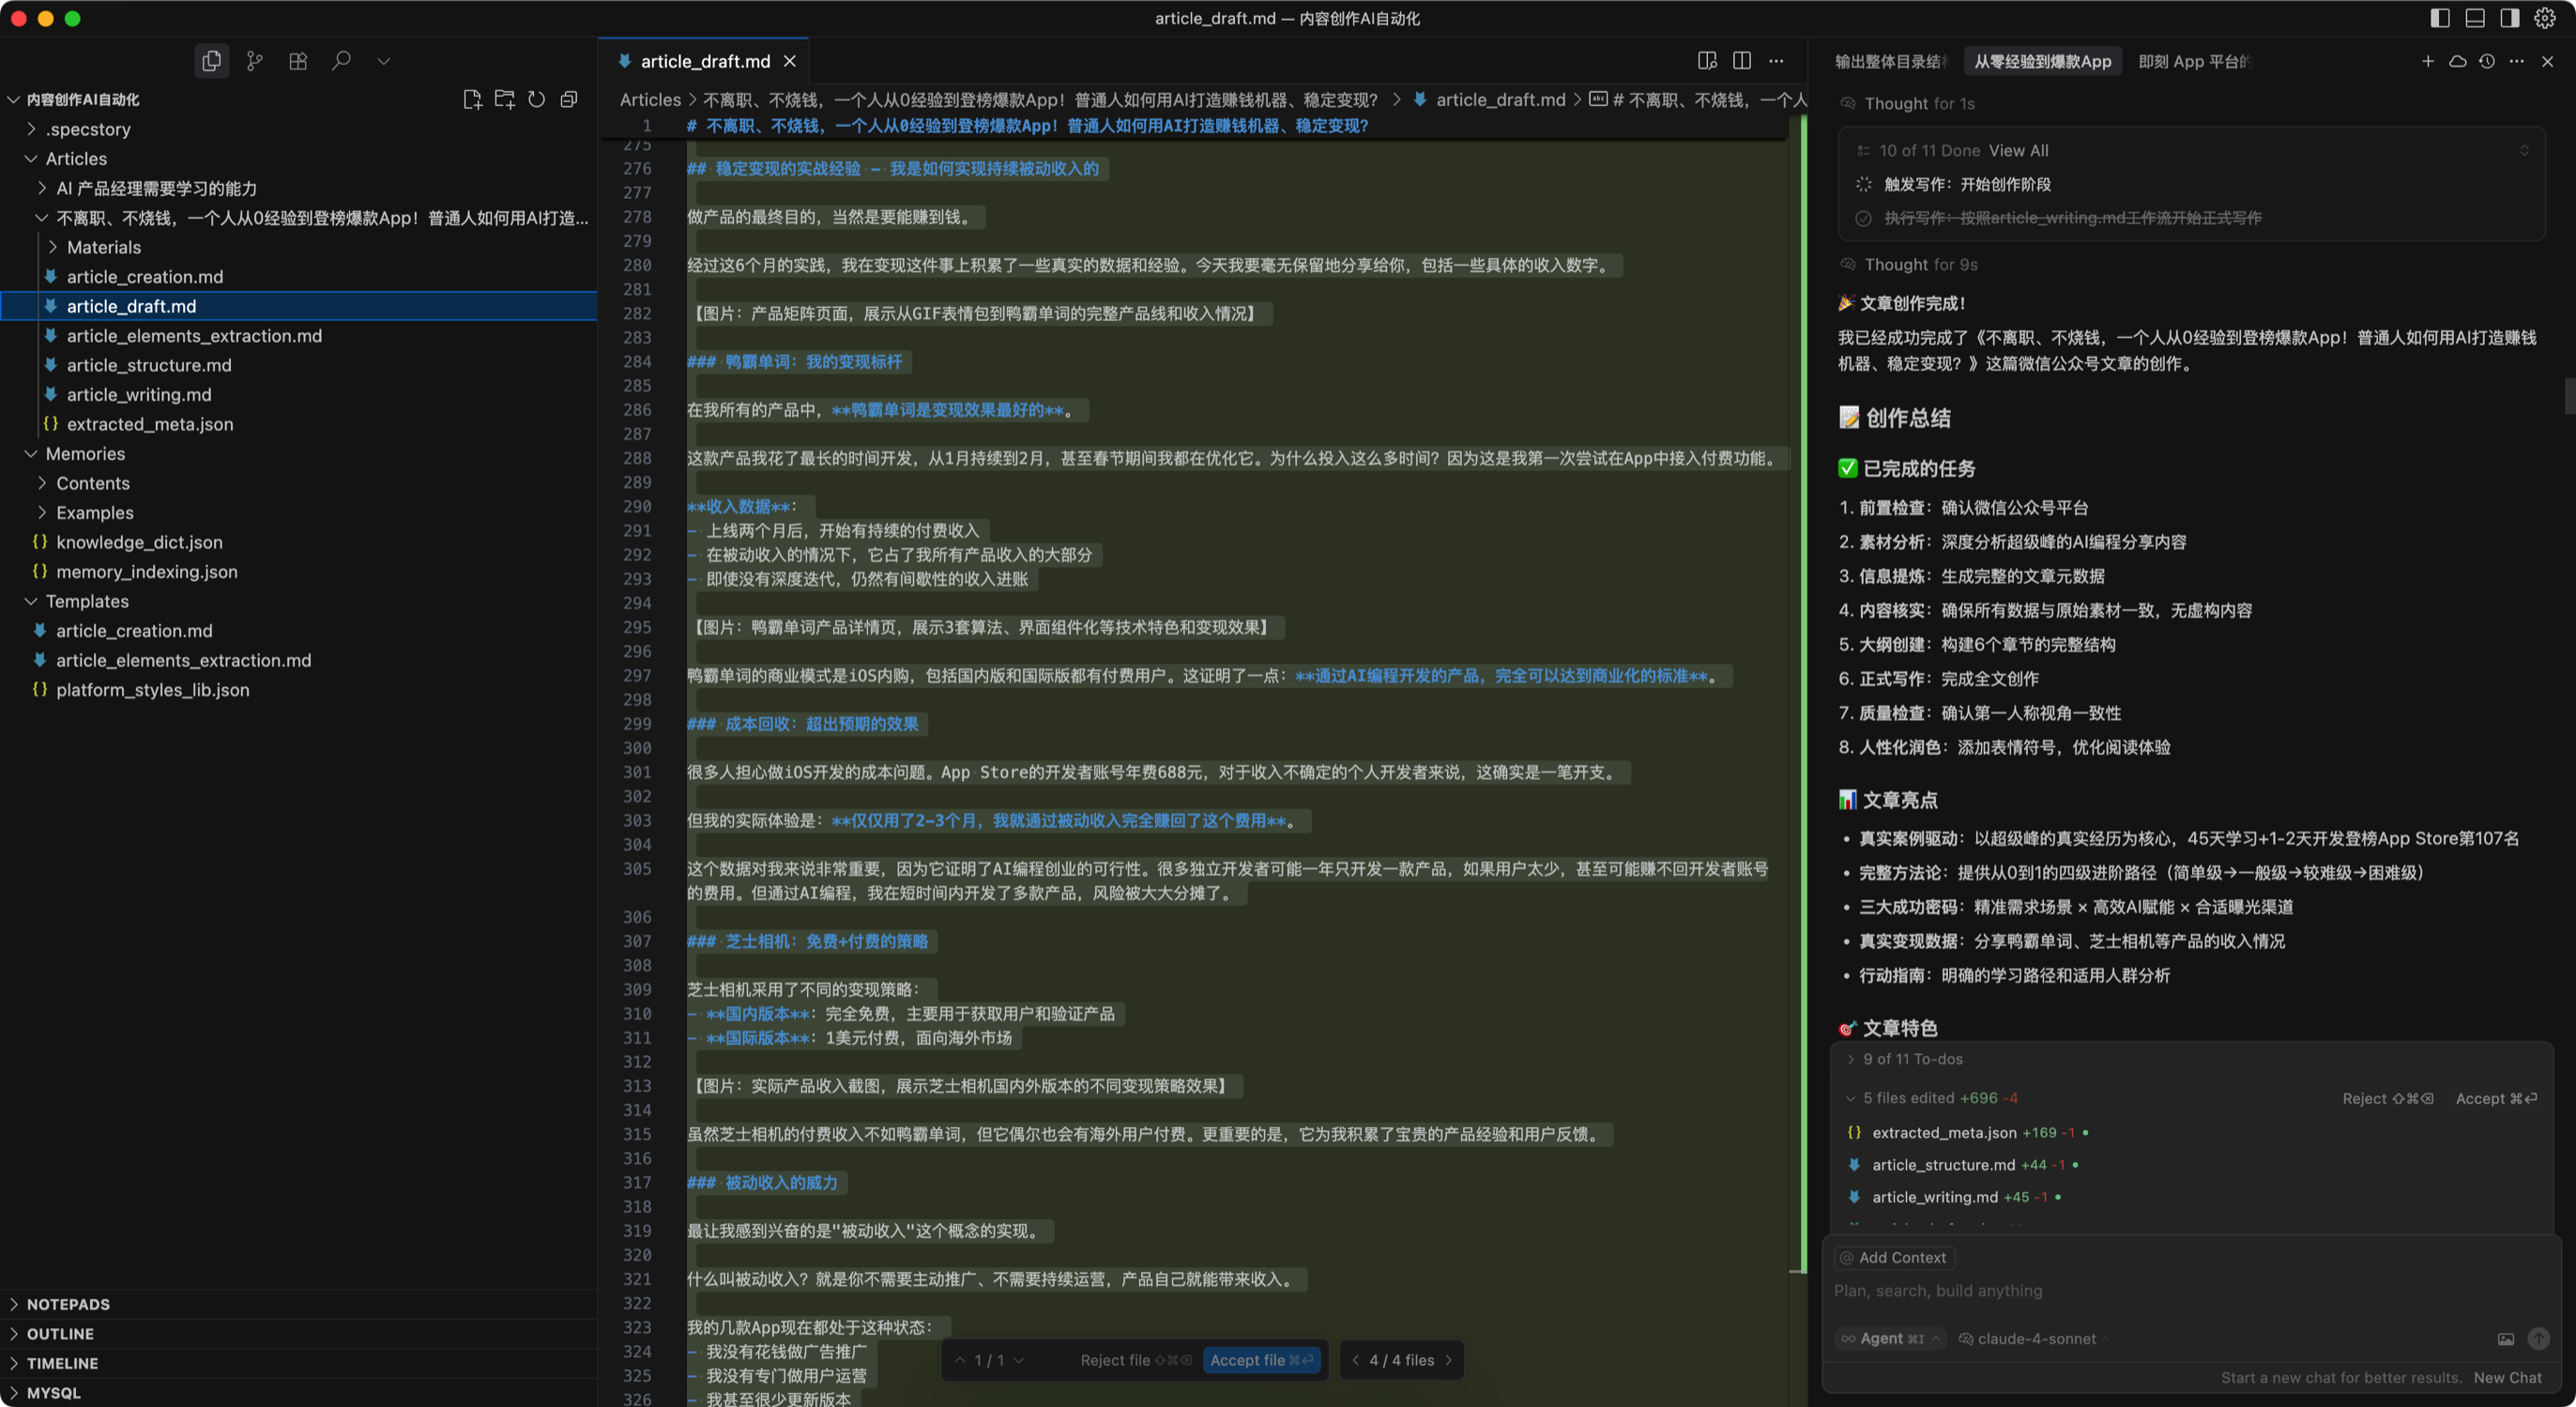
Task: Go to next changed file arrow
Action: [x=1449, y=1360]
